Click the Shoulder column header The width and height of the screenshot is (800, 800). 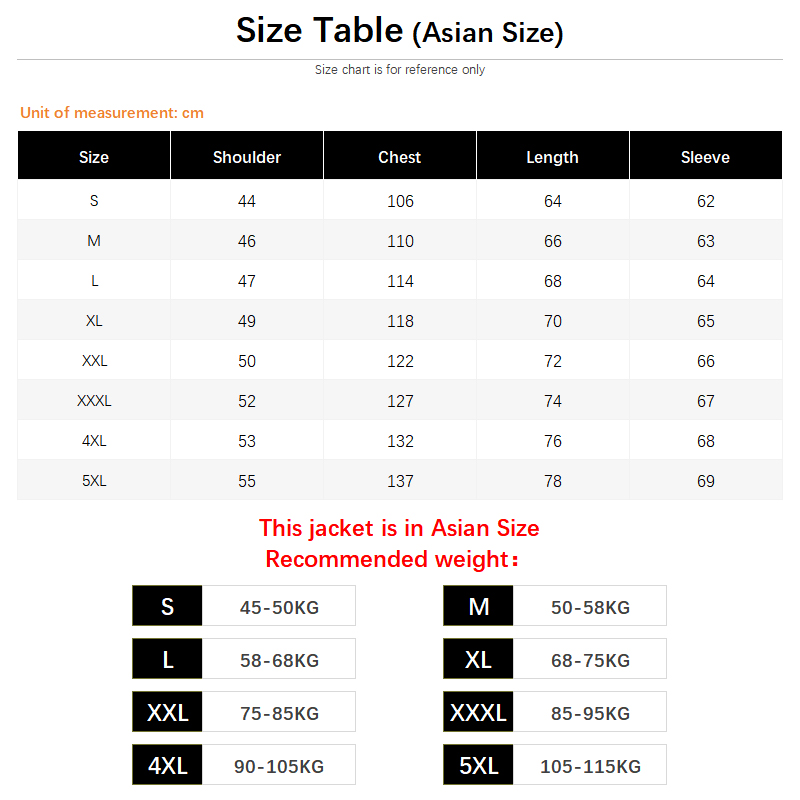[246, 155]
